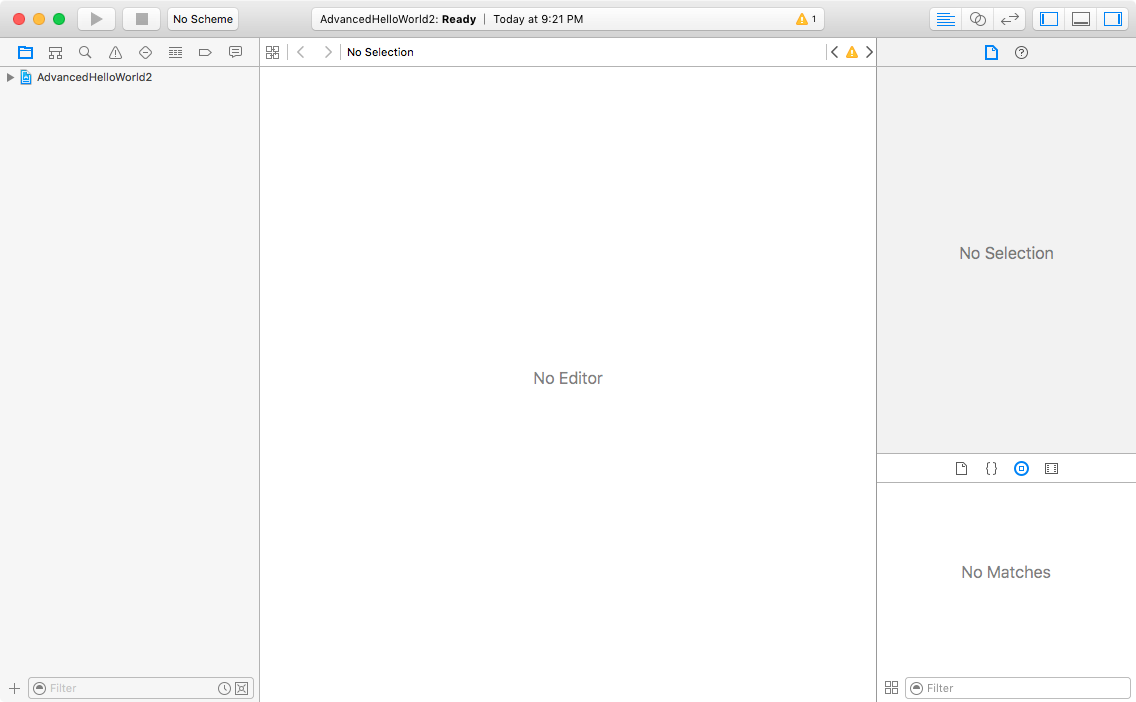Open the Project navigator tab
1136x702 pixels.
click(x=25, y=52)
